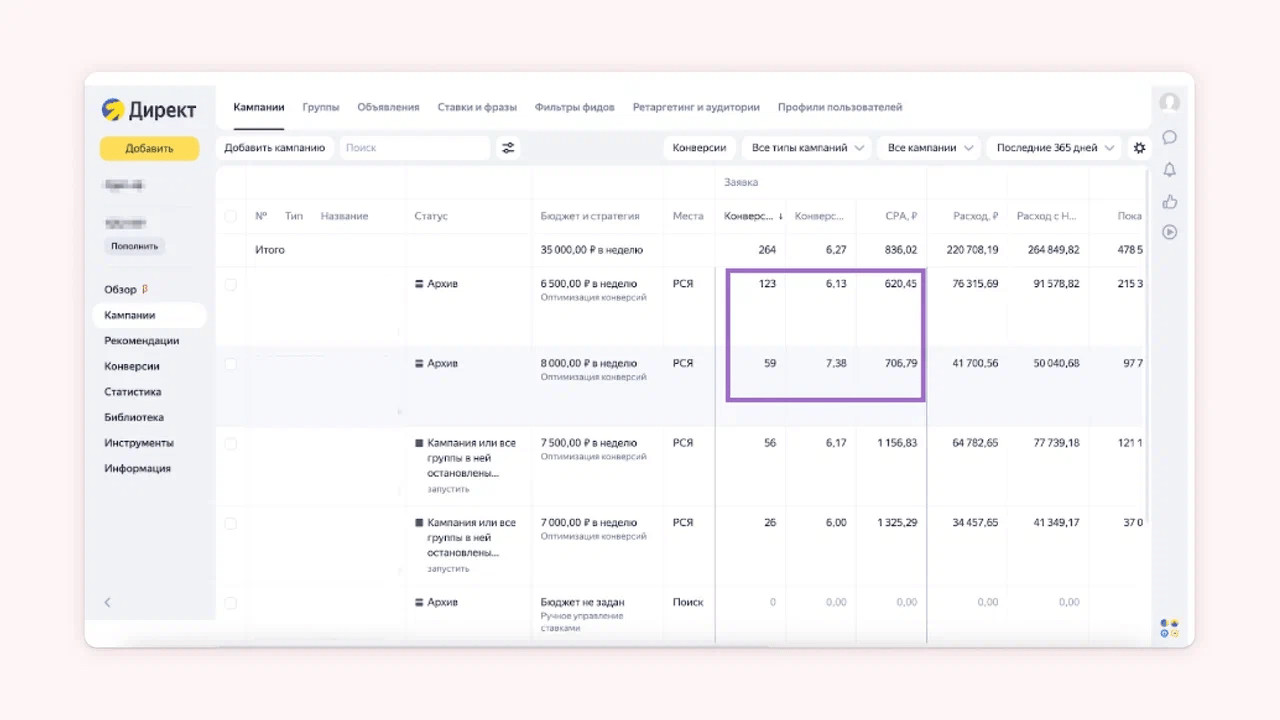Open Статистика in the sidebar
The height and width of the screenshot is (720, 1280).
[x=132, y=392]
